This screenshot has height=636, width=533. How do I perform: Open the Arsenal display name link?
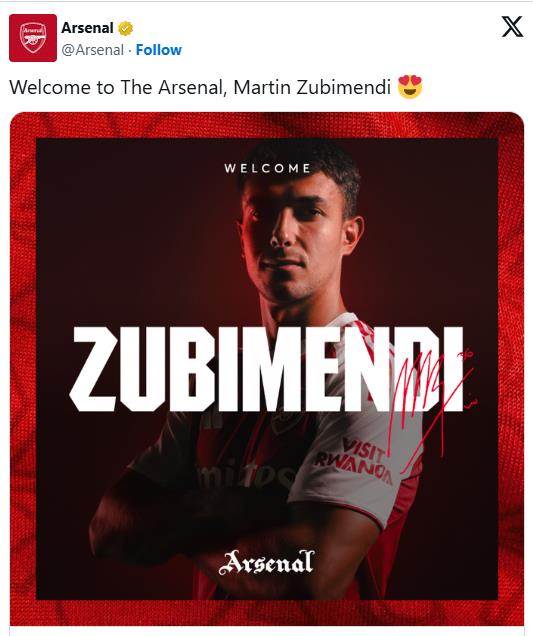point(87,28)
